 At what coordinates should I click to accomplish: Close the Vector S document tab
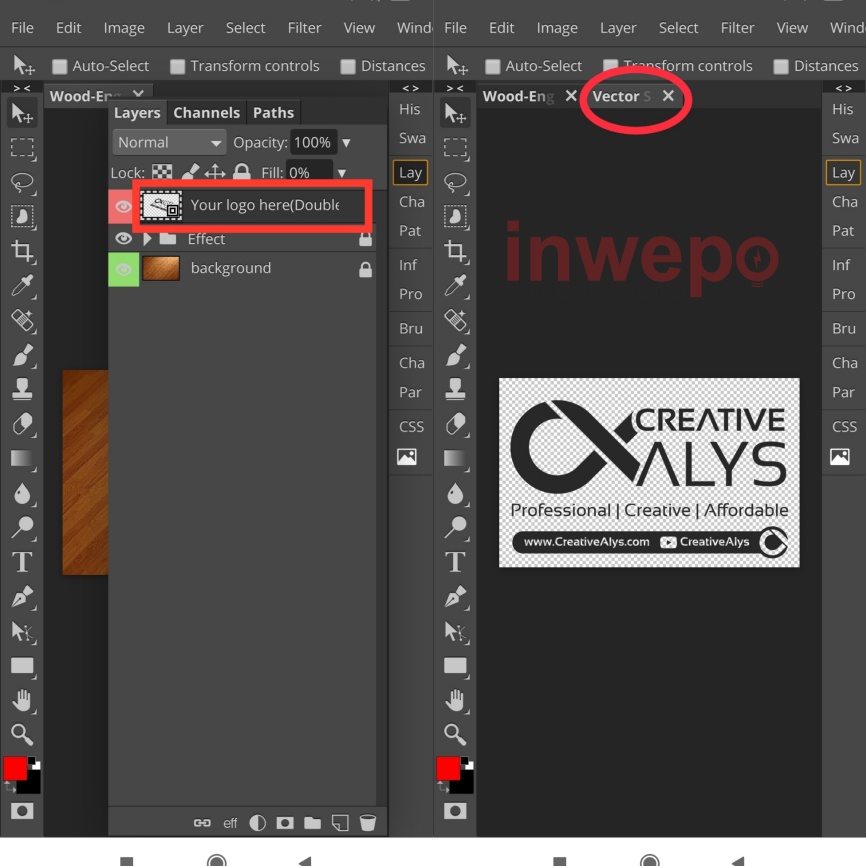[x=668, y=96]
